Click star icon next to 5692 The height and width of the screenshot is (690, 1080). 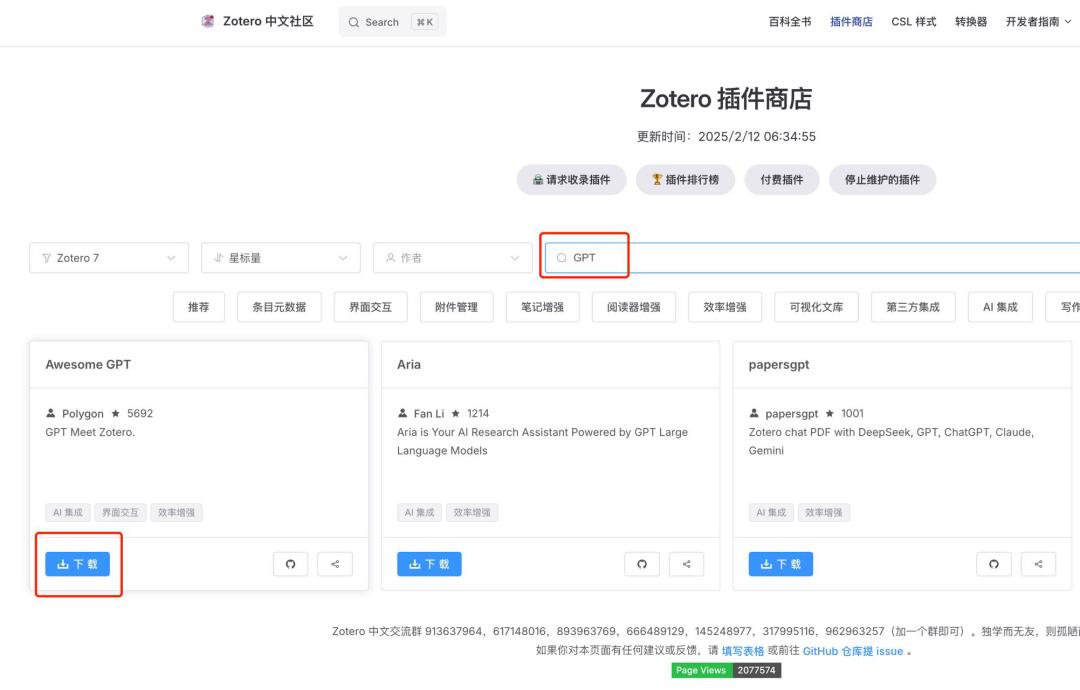click(116, 413)
